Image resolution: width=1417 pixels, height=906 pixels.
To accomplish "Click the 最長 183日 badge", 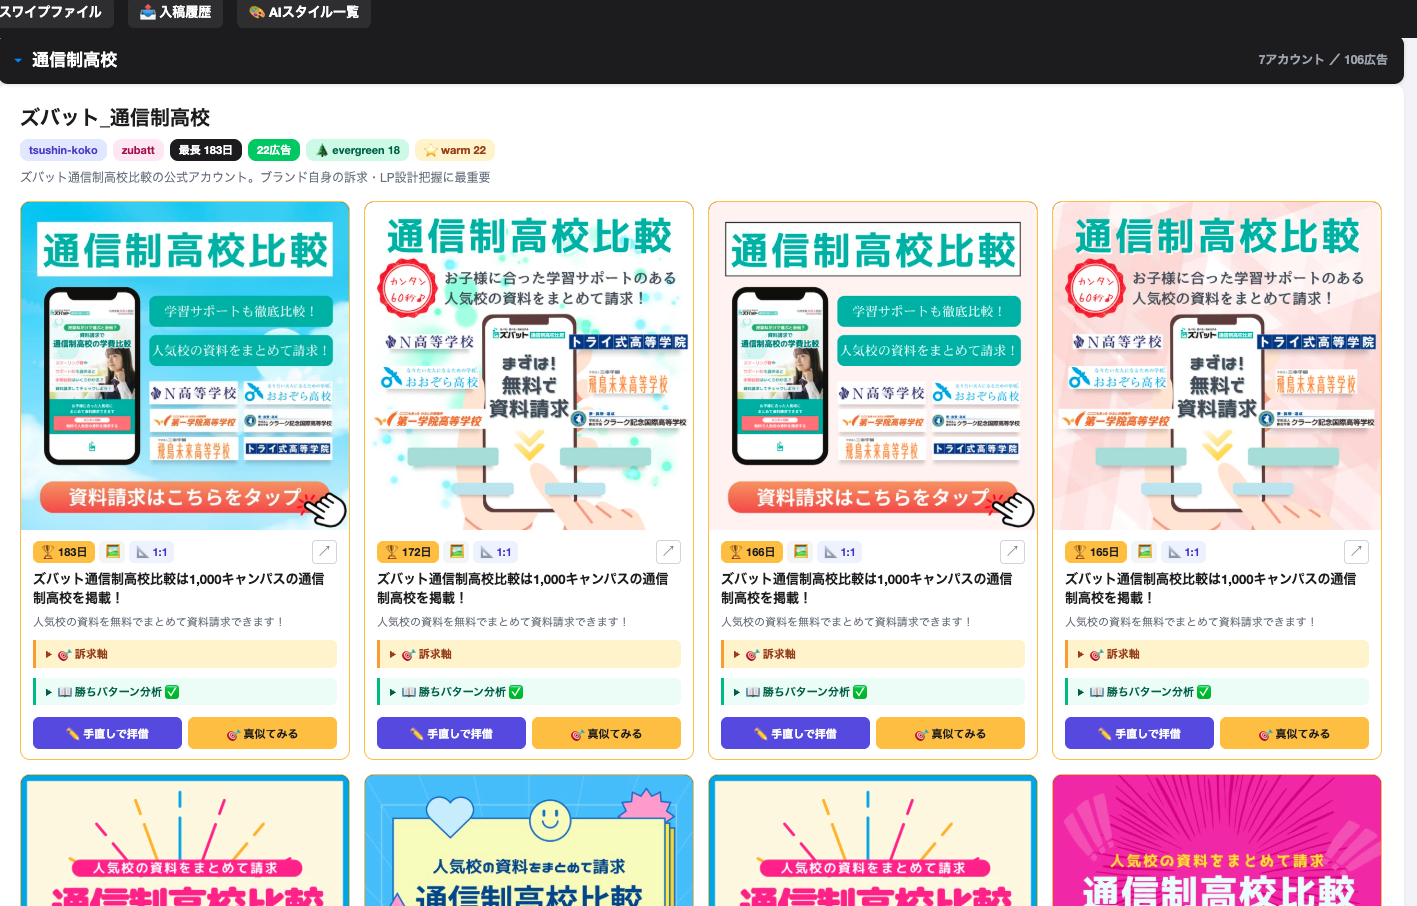I will (206, 150).
